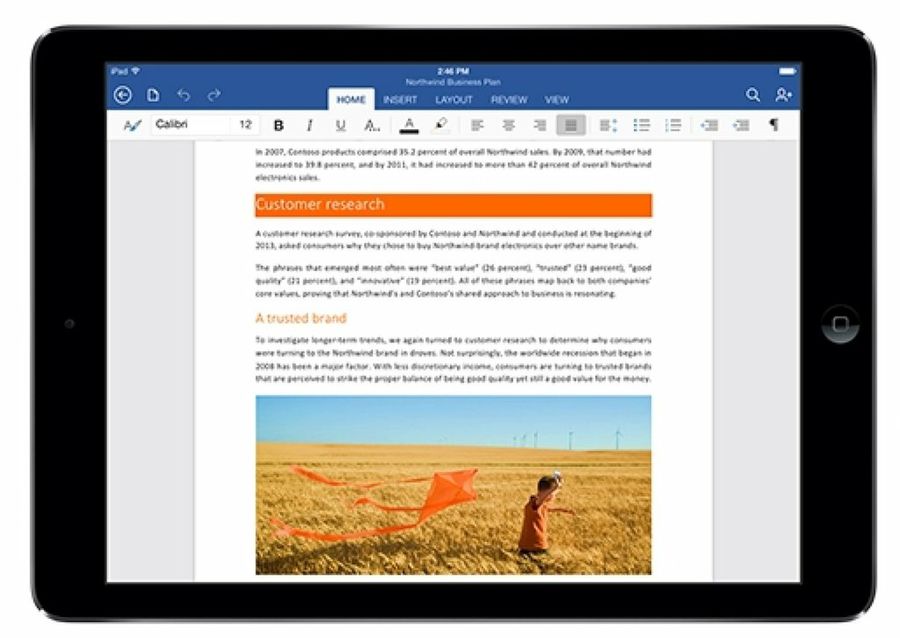The image size is (900, 638).
Task: Show paragraph marks with pilcrow icon
Action: coord(773,126)
